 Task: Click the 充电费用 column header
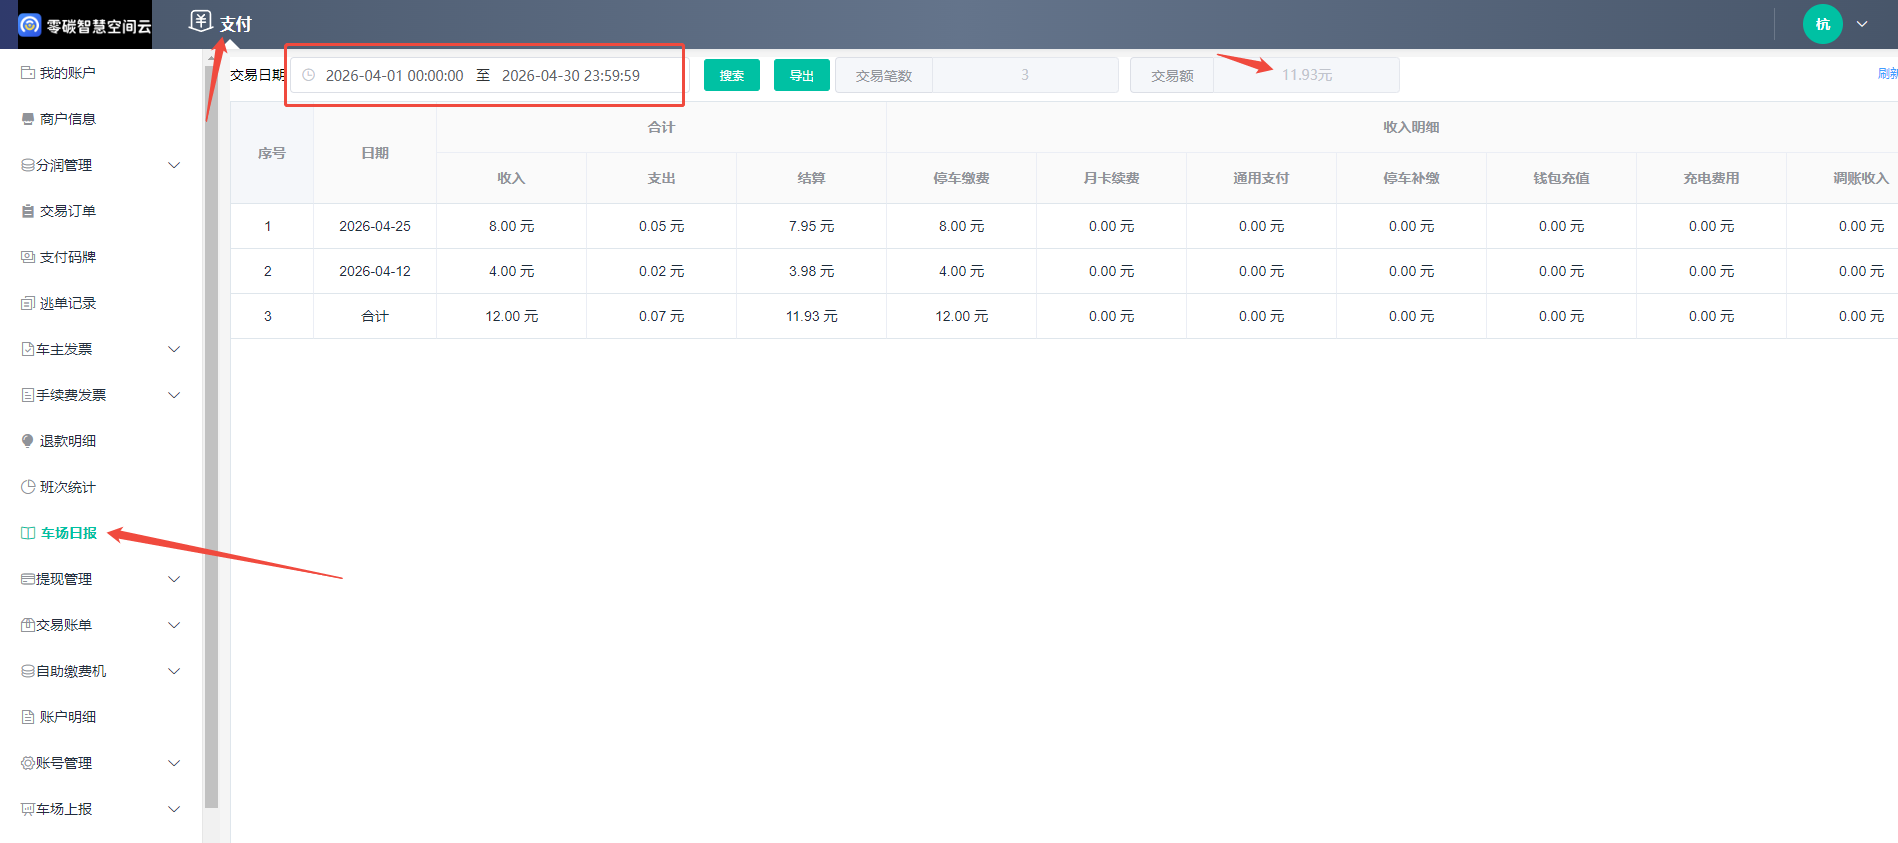click(1711, 178)
